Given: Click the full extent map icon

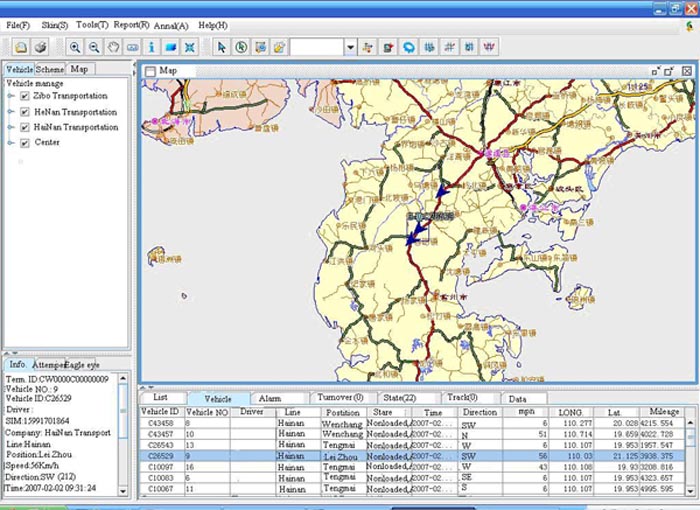Looking at the screenshot, I should tap(189, 47).
